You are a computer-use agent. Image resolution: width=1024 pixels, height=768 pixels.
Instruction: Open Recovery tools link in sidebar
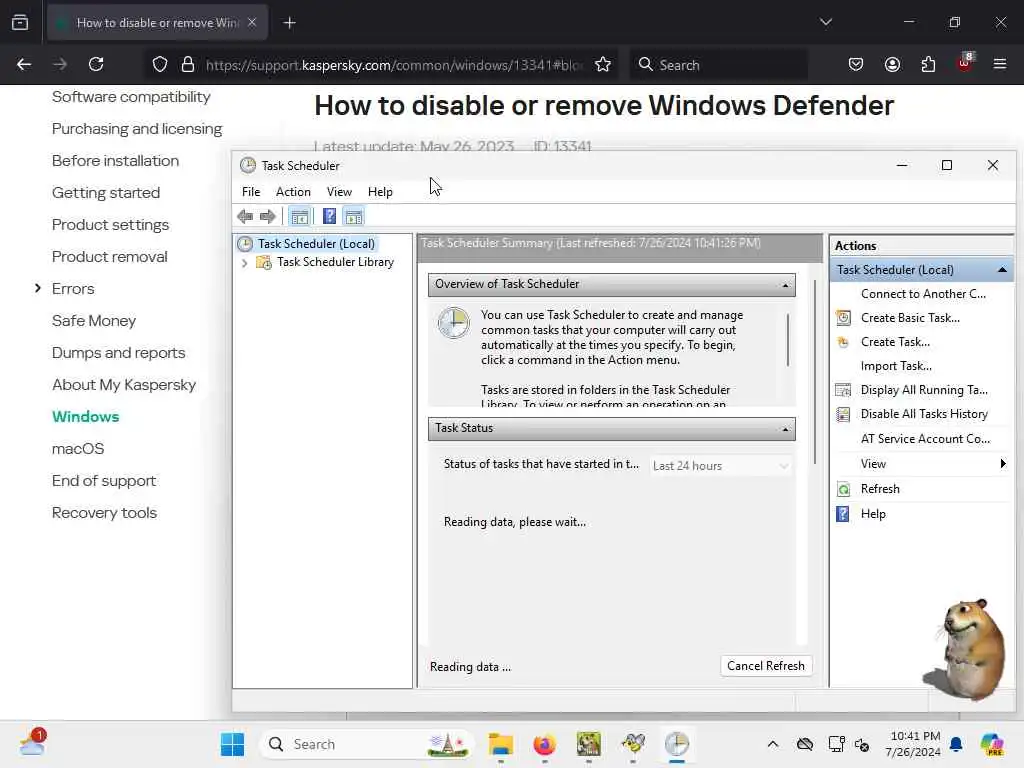[x=104, y=513]
